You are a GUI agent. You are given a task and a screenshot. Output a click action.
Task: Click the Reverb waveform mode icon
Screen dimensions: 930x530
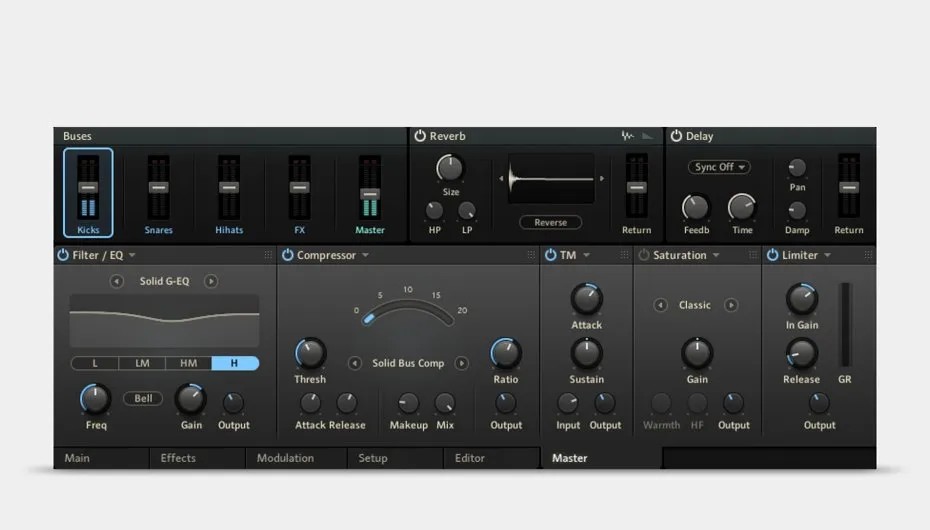628,136
